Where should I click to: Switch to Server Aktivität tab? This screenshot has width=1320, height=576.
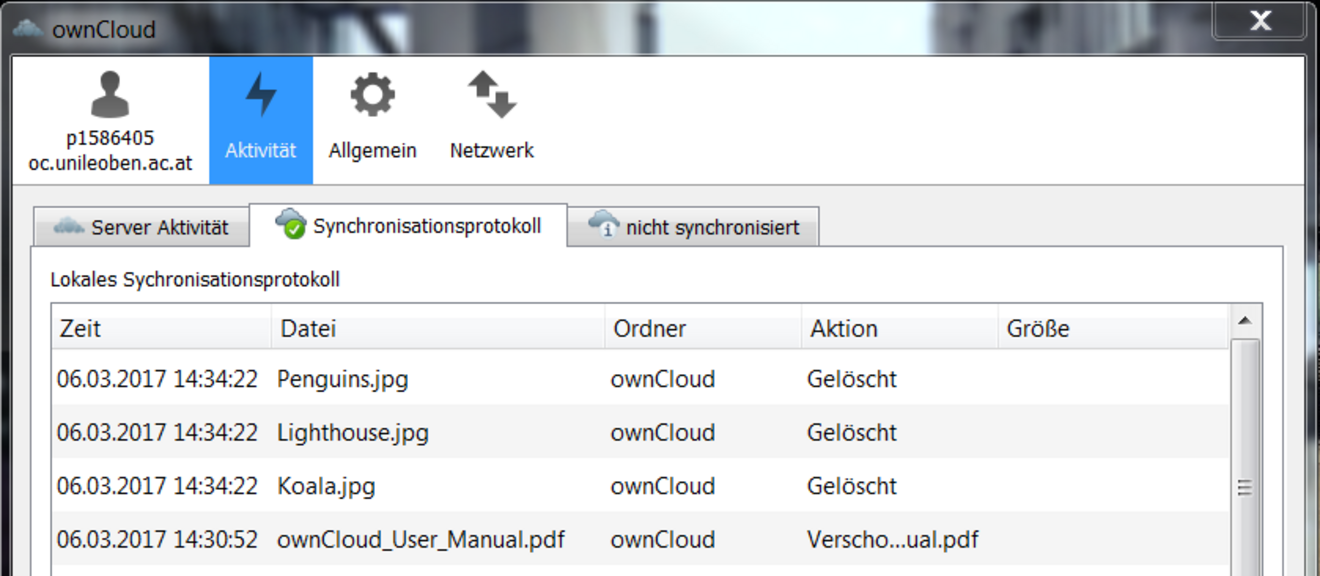141,227
